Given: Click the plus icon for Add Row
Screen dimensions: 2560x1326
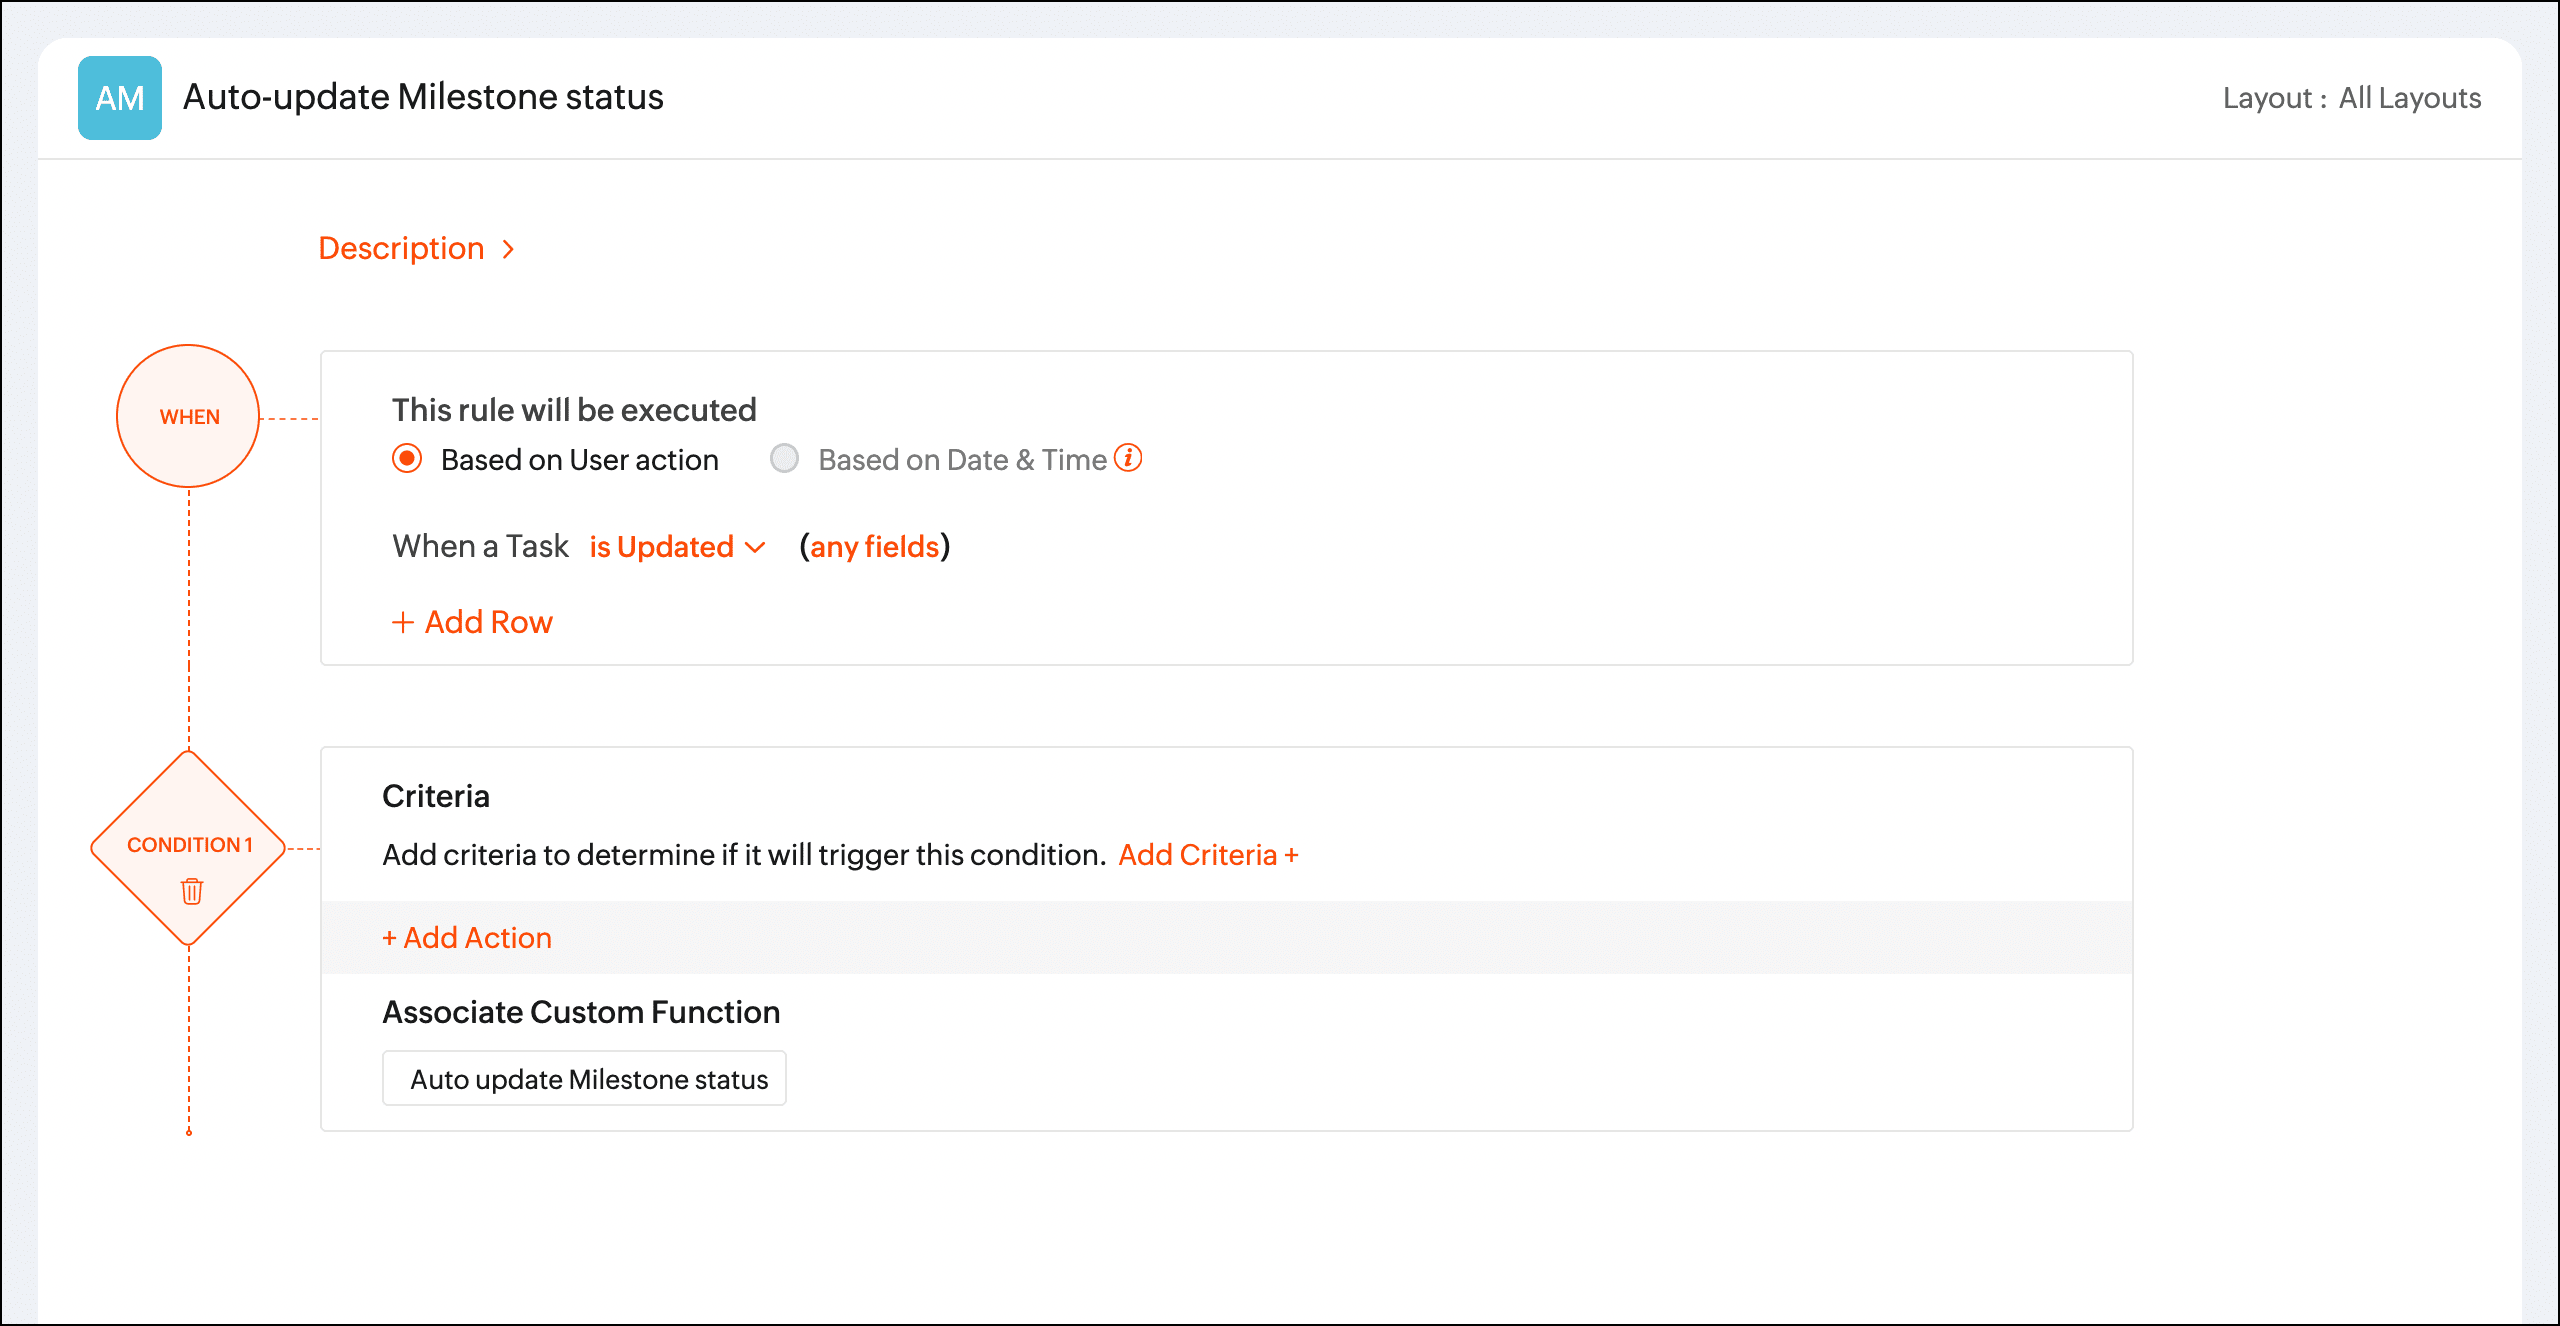Looking at the screenshot, I should pyautogui.click(x=402, y=622).
